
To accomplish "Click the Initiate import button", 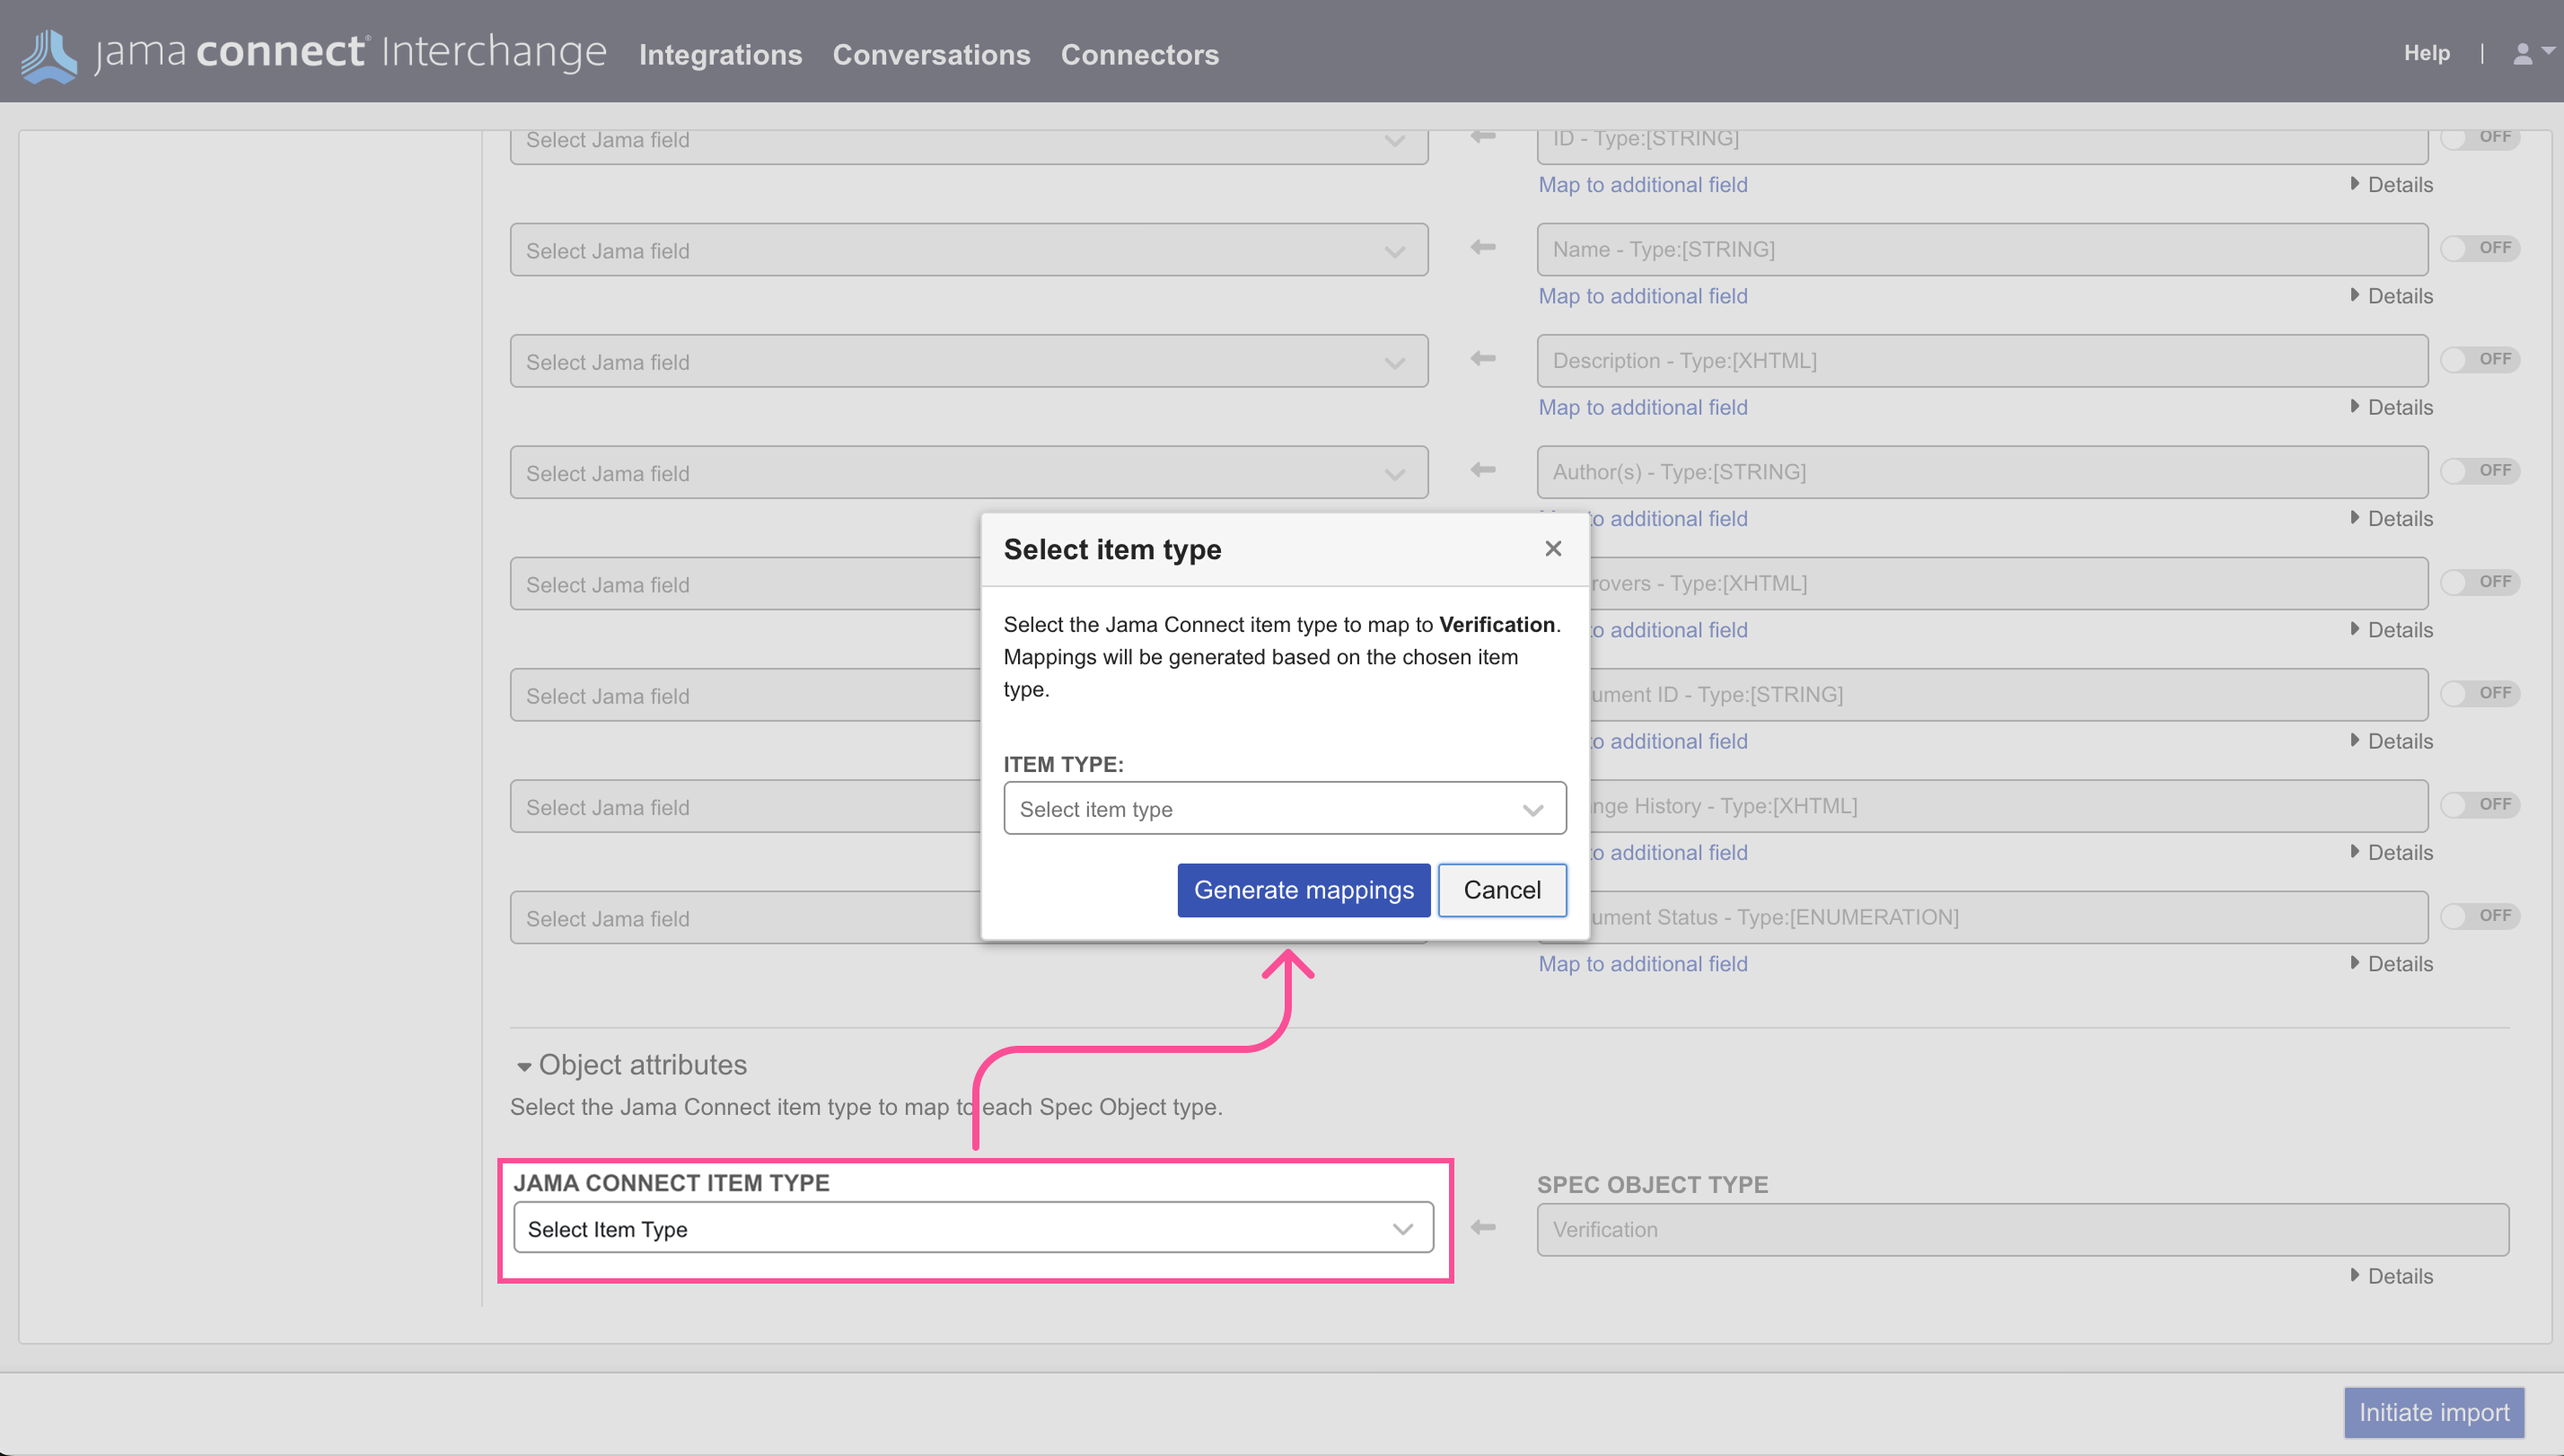I will click(x=2433, y=1412).
